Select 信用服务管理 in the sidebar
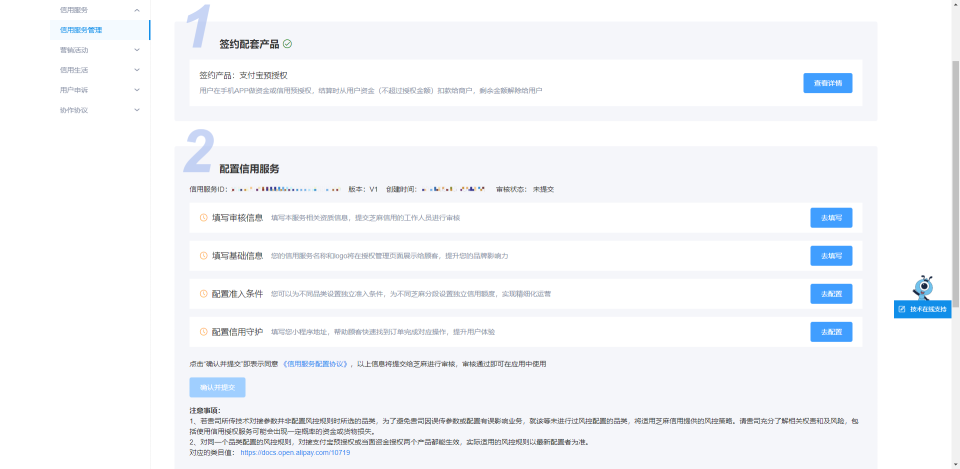960x469 pixels. click(x=100, y=30)
